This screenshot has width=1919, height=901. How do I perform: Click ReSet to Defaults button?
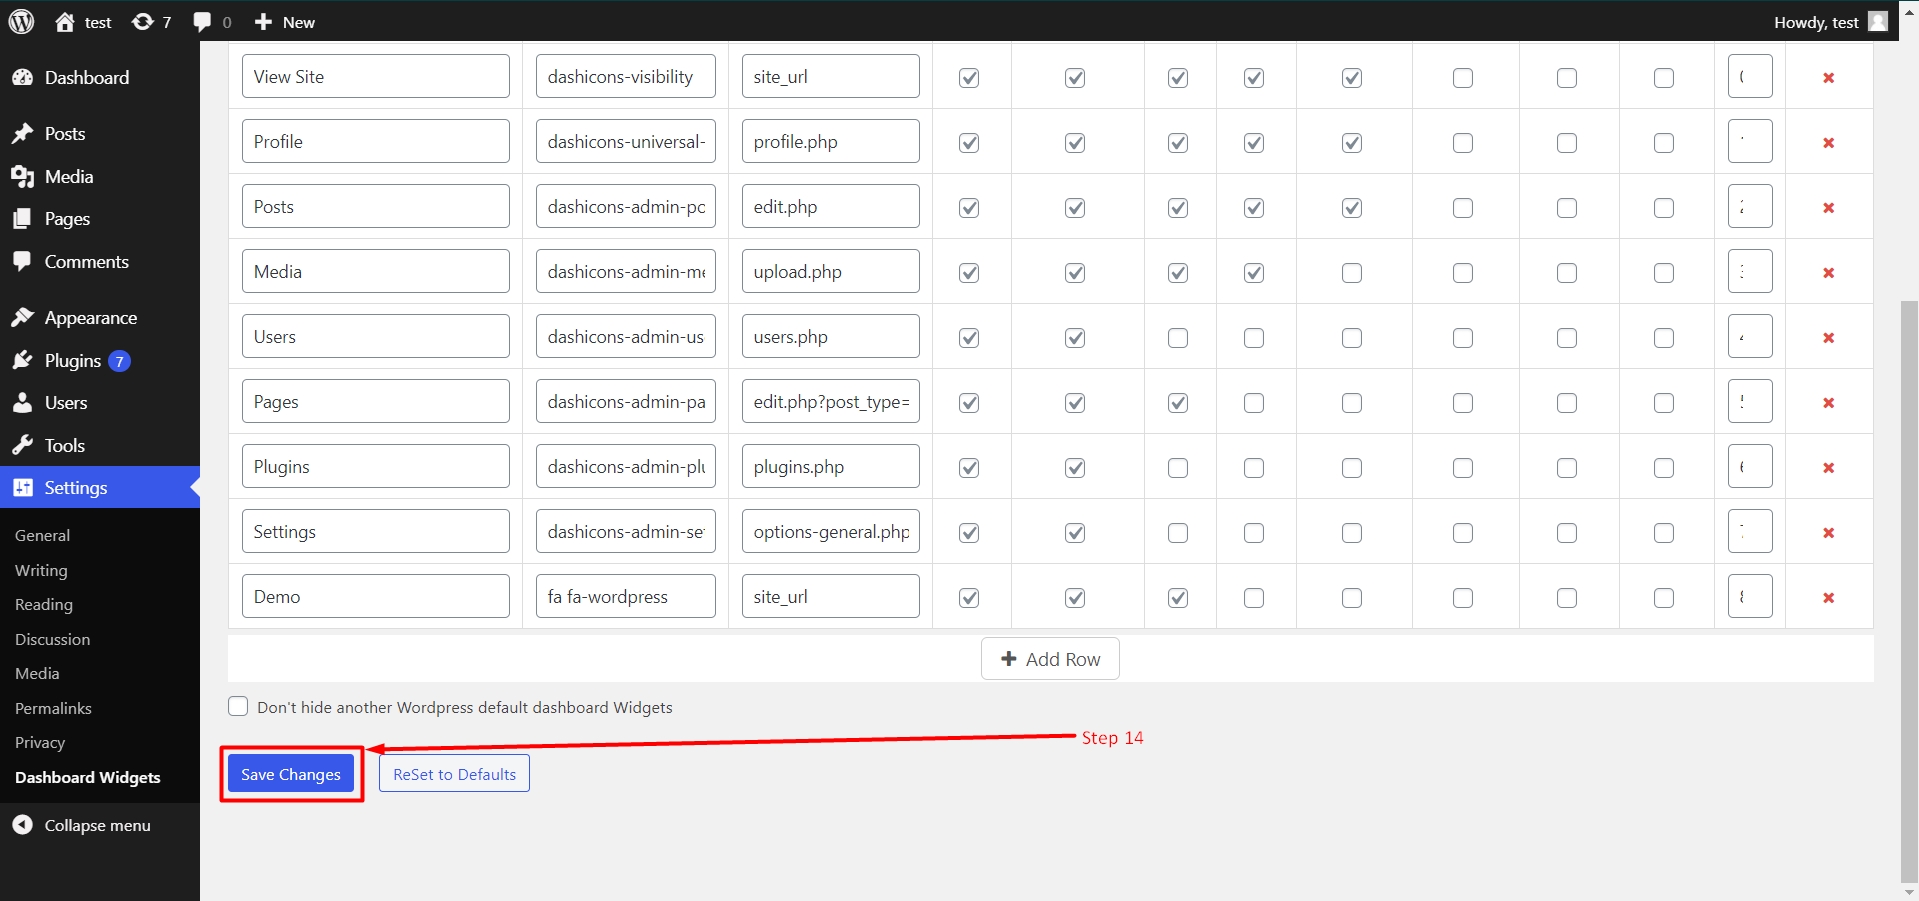454,774
